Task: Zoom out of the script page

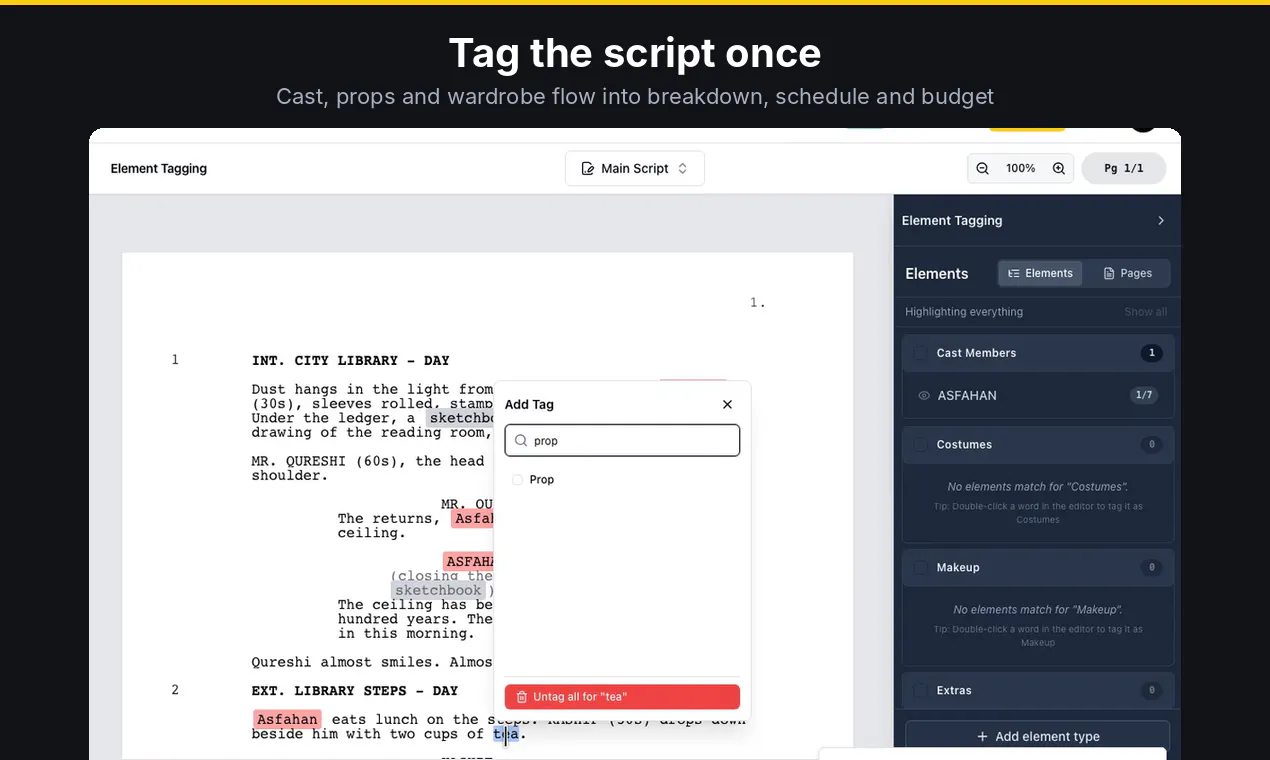Action: pyautogui.click(x=982, y=169)
